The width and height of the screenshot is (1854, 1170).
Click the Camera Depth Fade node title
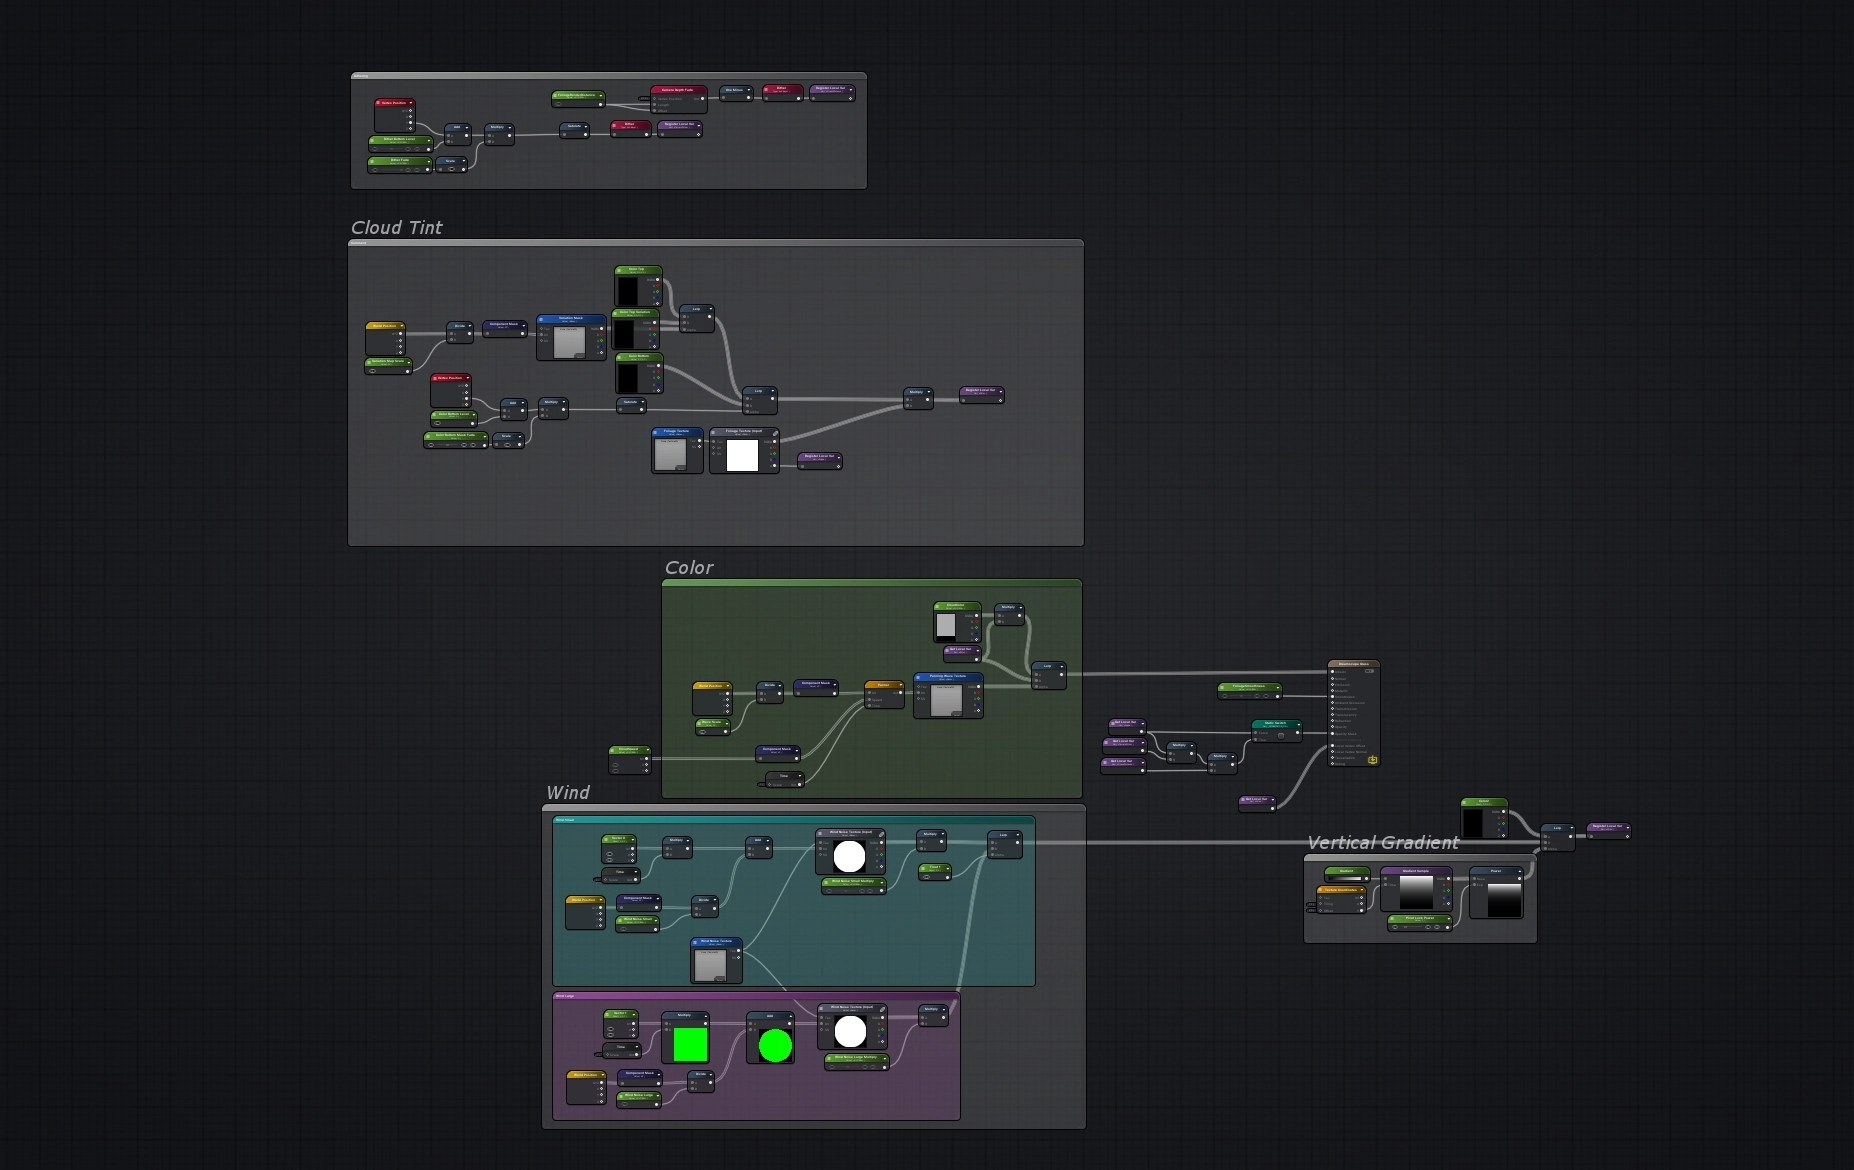point(678,90)
